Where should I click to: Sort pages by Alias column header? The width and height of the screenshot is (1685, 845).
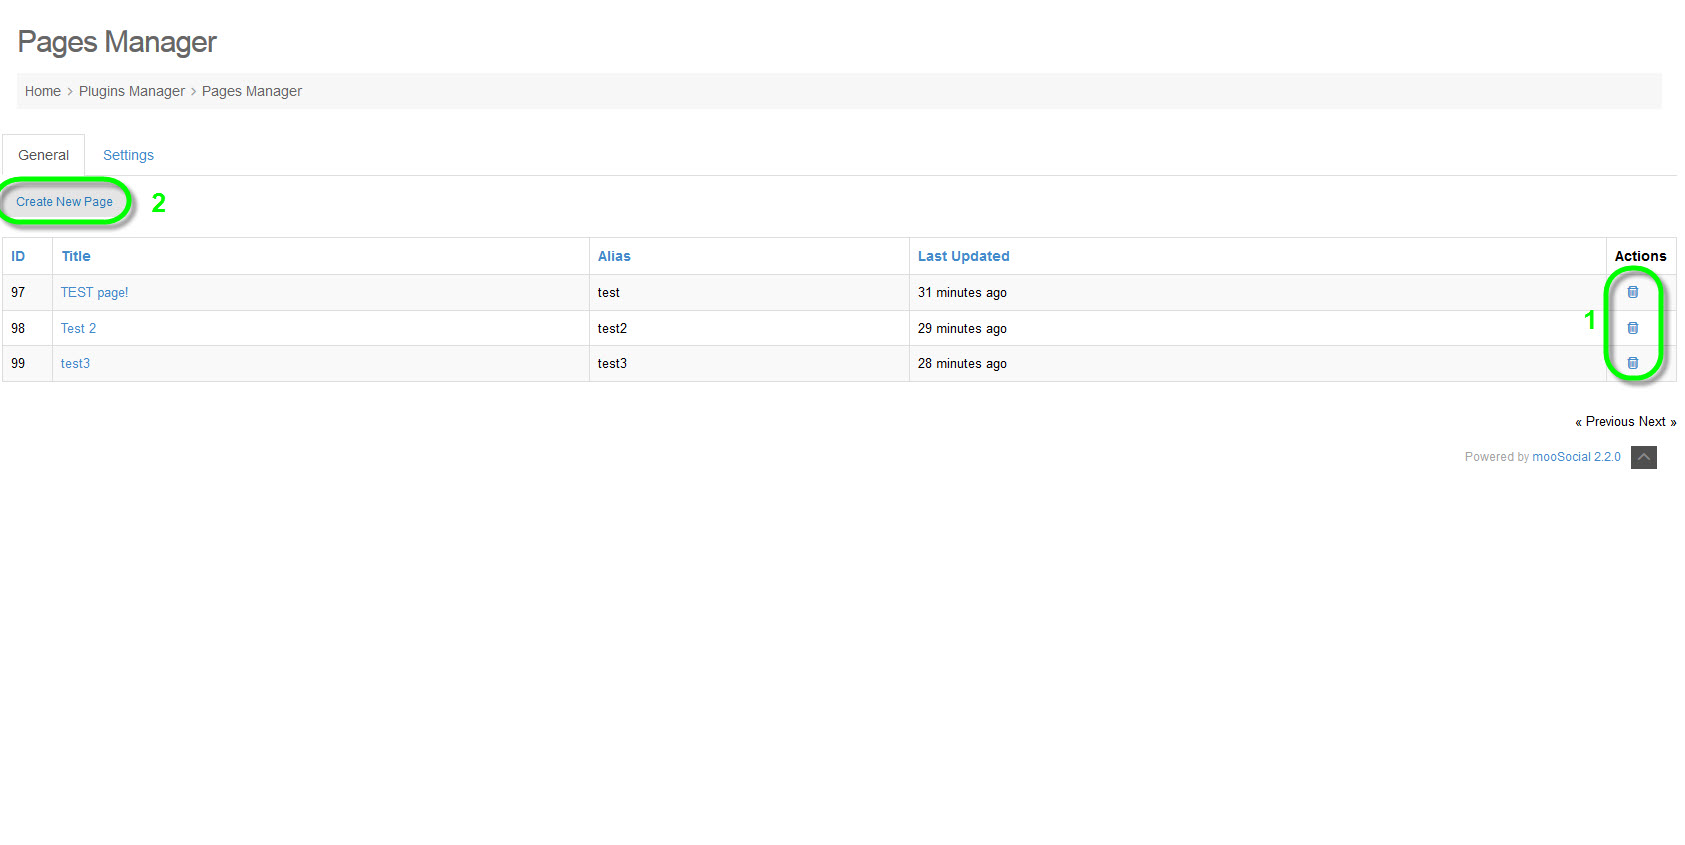point(614,256)
